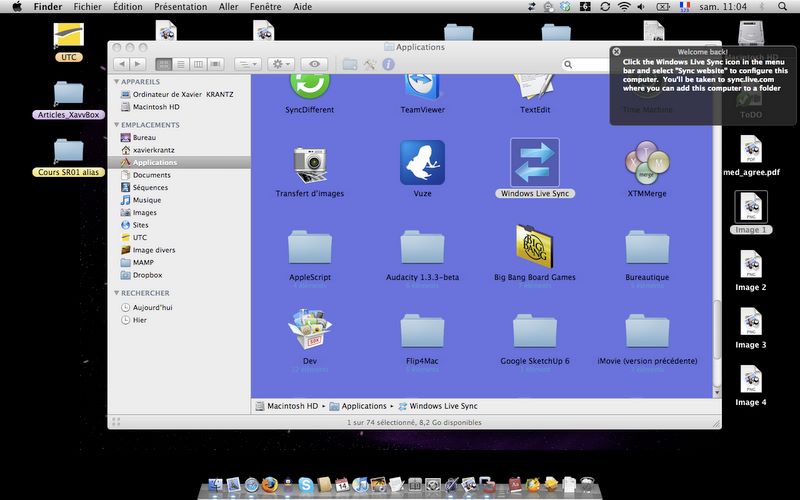
Task: Open the Aide menu
Action: tap(303, 7)
